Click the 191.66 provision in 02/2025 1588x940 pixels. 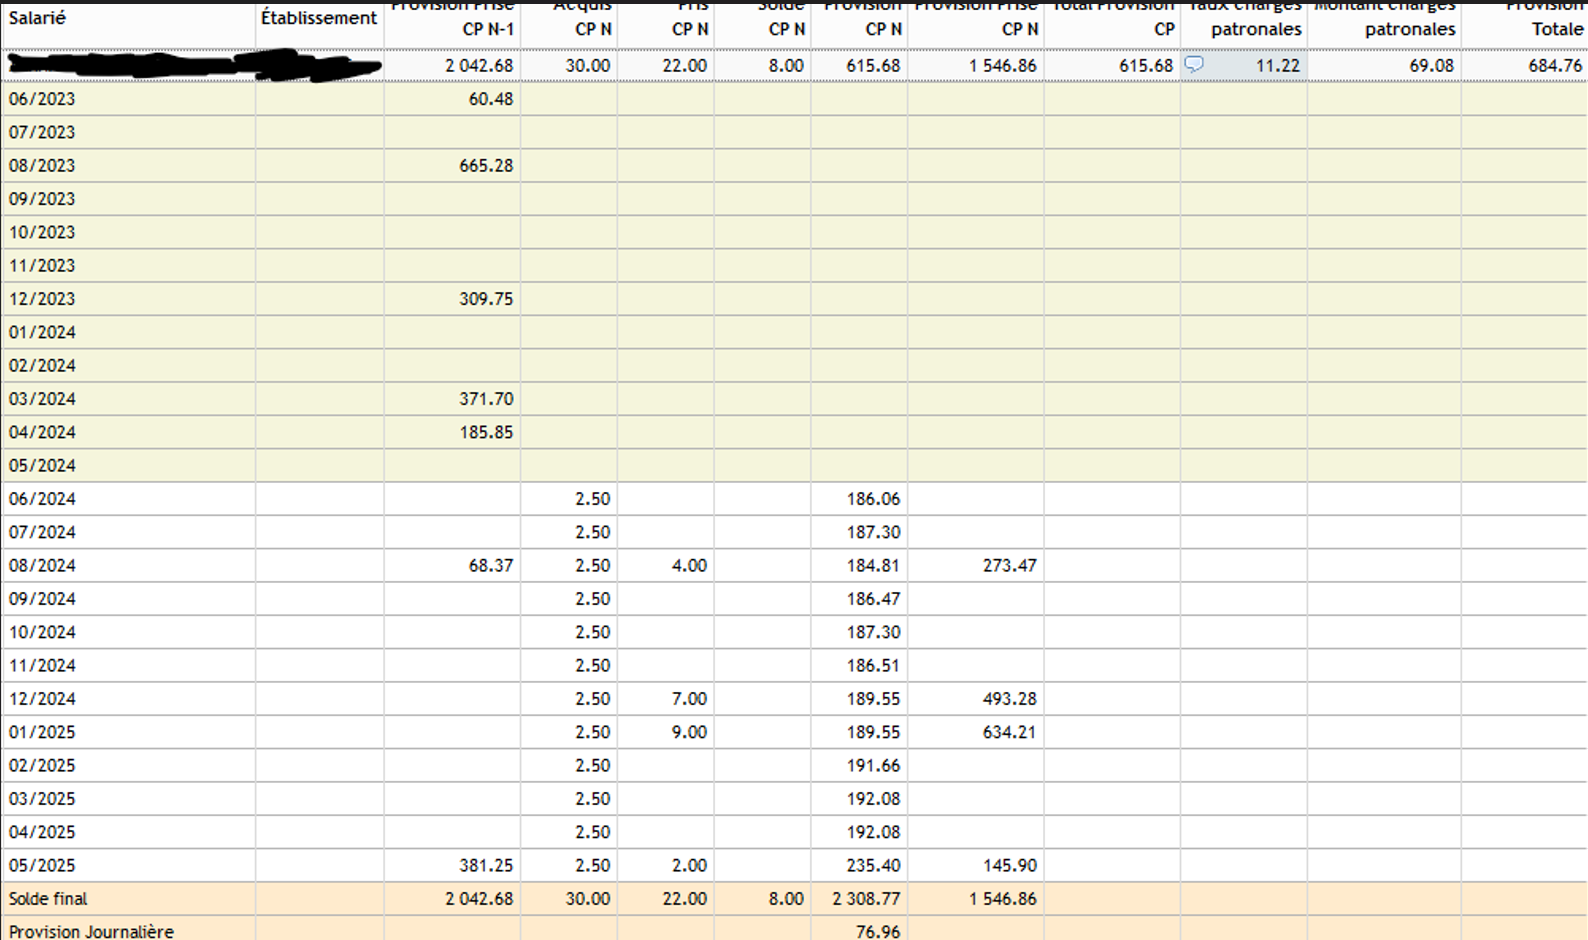(x=873, y=765)
